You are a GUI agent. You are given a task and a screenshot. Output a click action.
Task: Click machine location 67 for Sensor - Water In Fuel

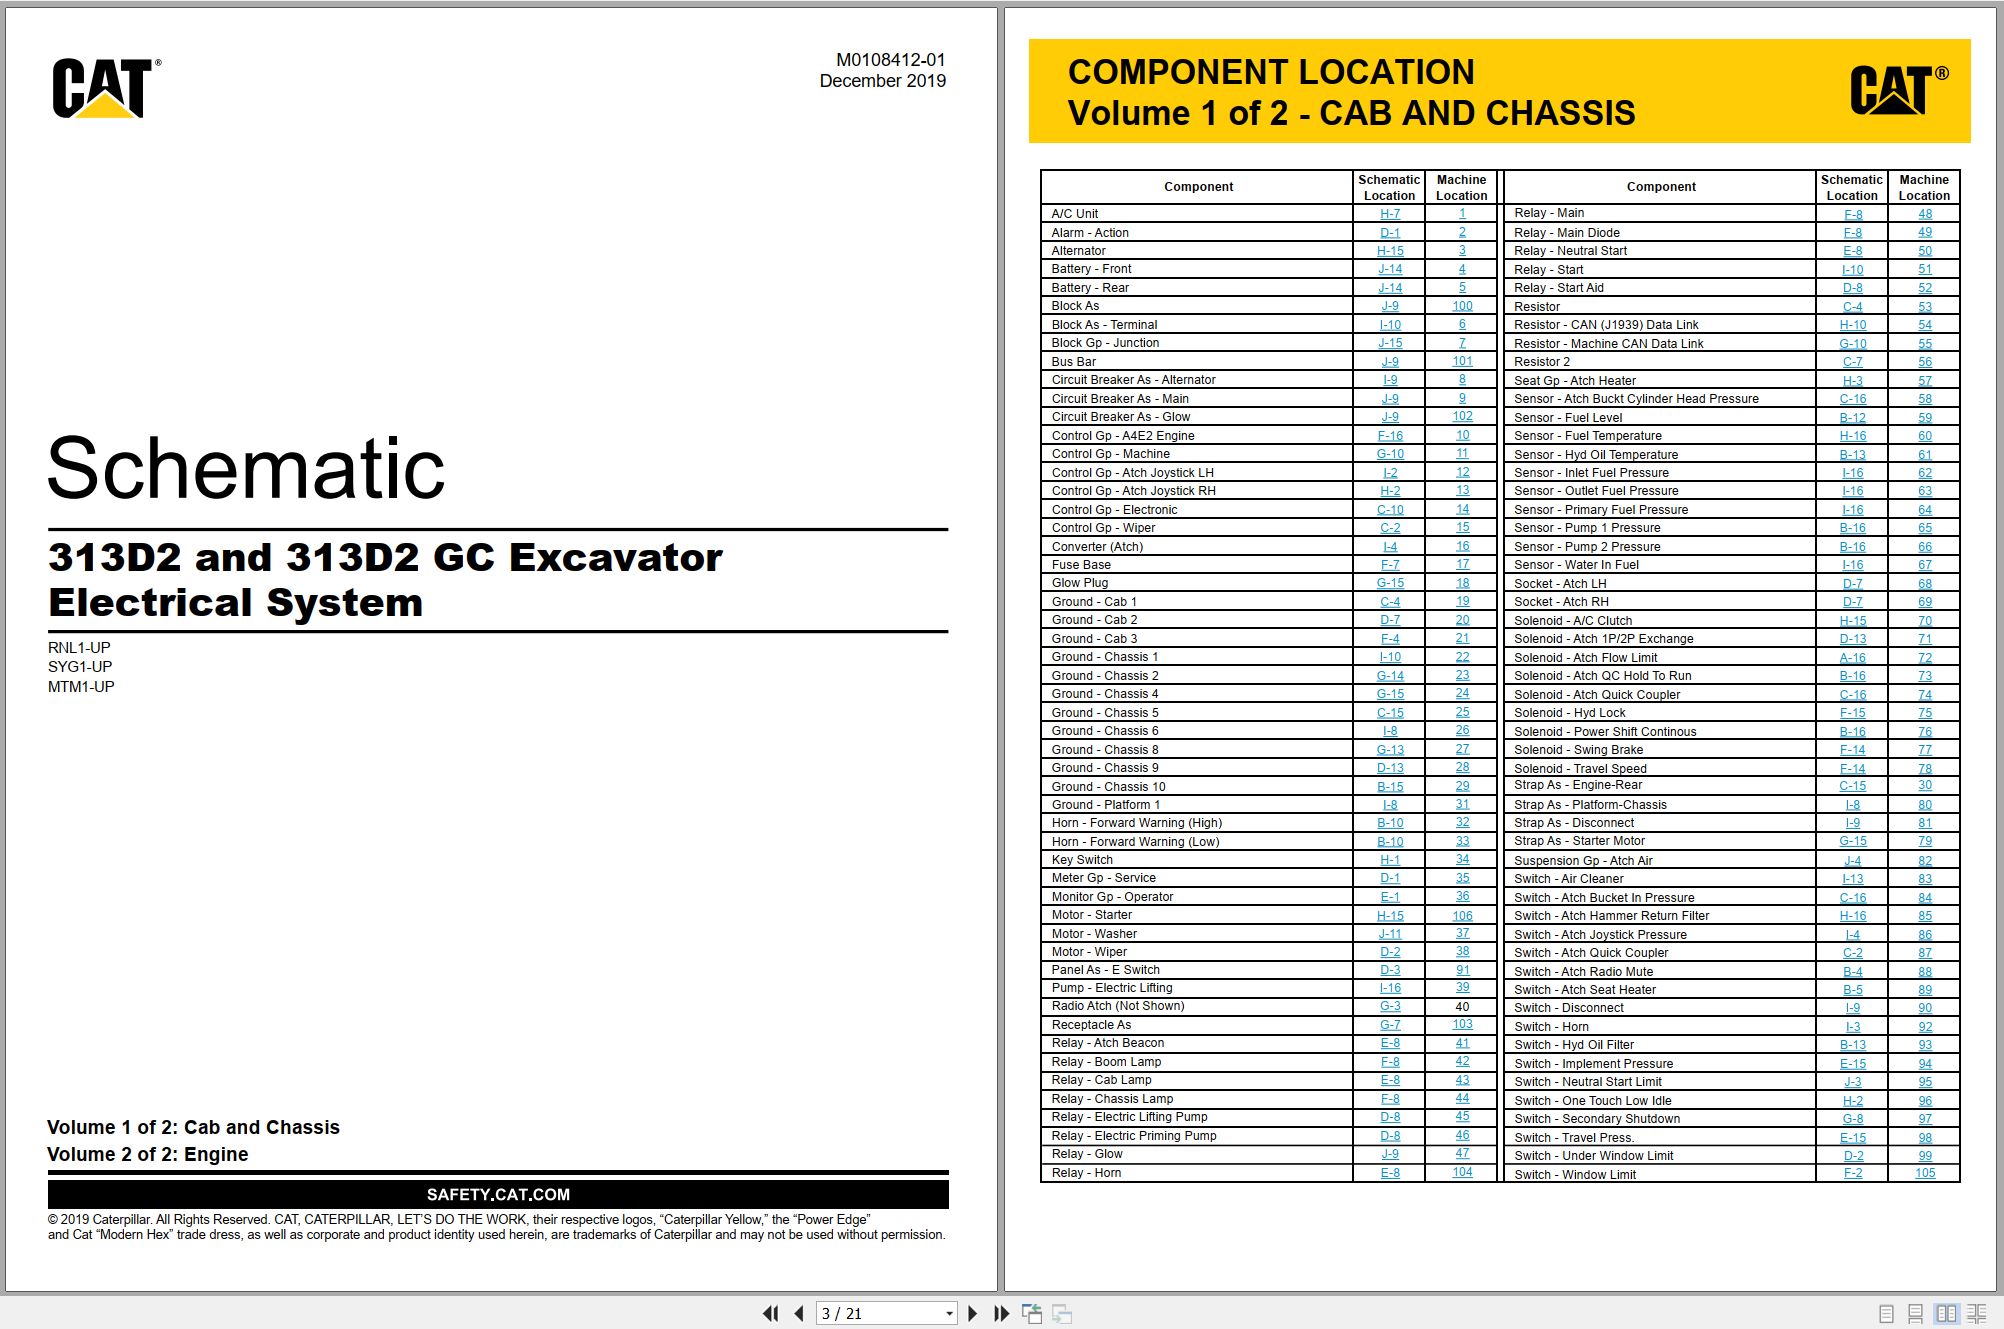(1925, 565)
